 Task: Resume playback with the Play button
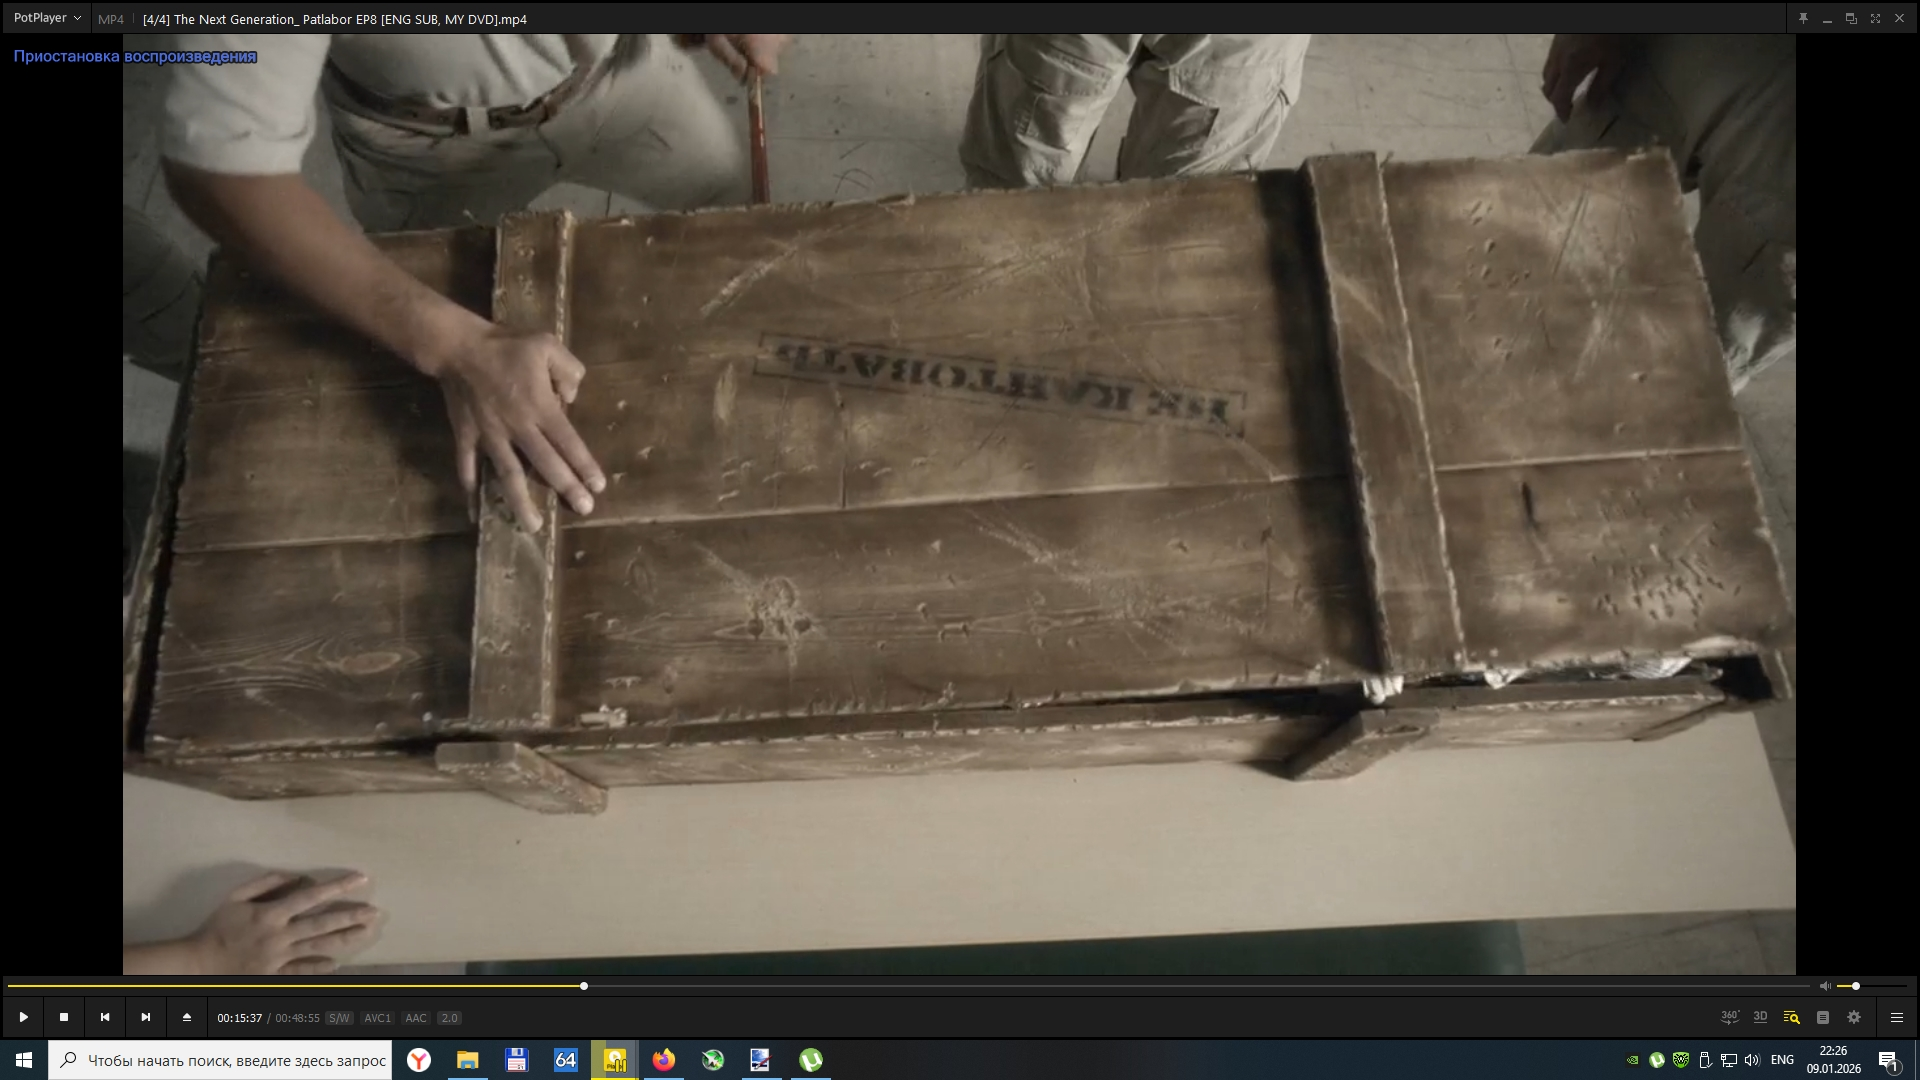(23, 1017)
